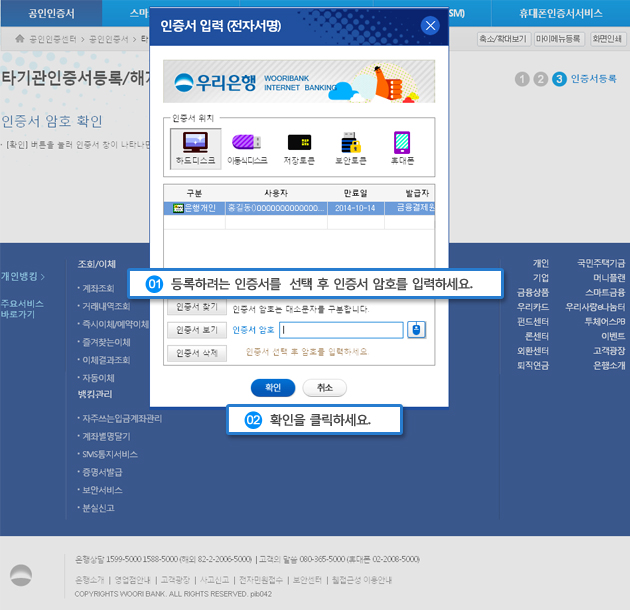This screenshot has height=610, width=630.
Task: Open the 자주쓰는입금계좌관리 link
Action: 122,419
